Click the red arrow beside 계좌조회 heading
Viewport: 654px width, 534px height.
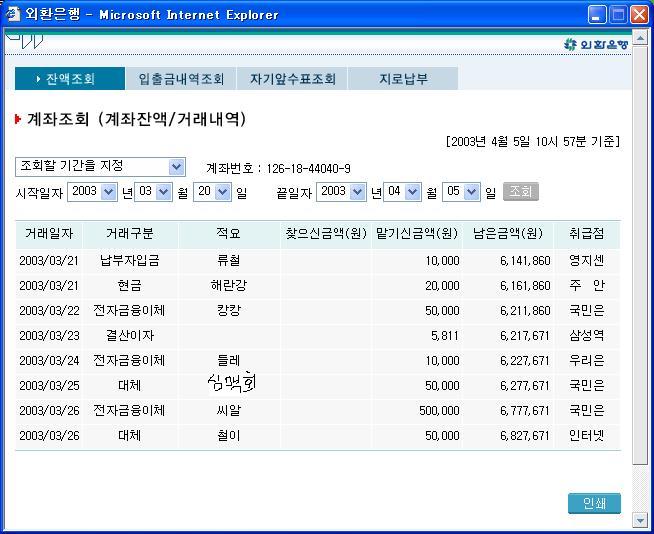(18, 119)
